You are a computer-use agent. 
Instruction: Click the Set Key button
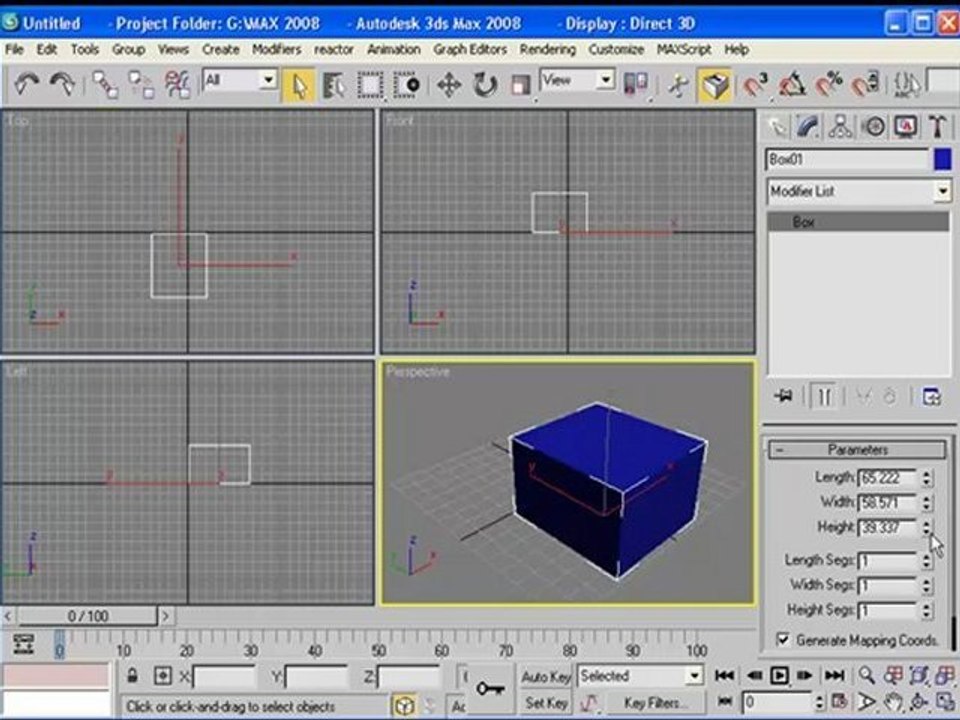click(546, 703)
